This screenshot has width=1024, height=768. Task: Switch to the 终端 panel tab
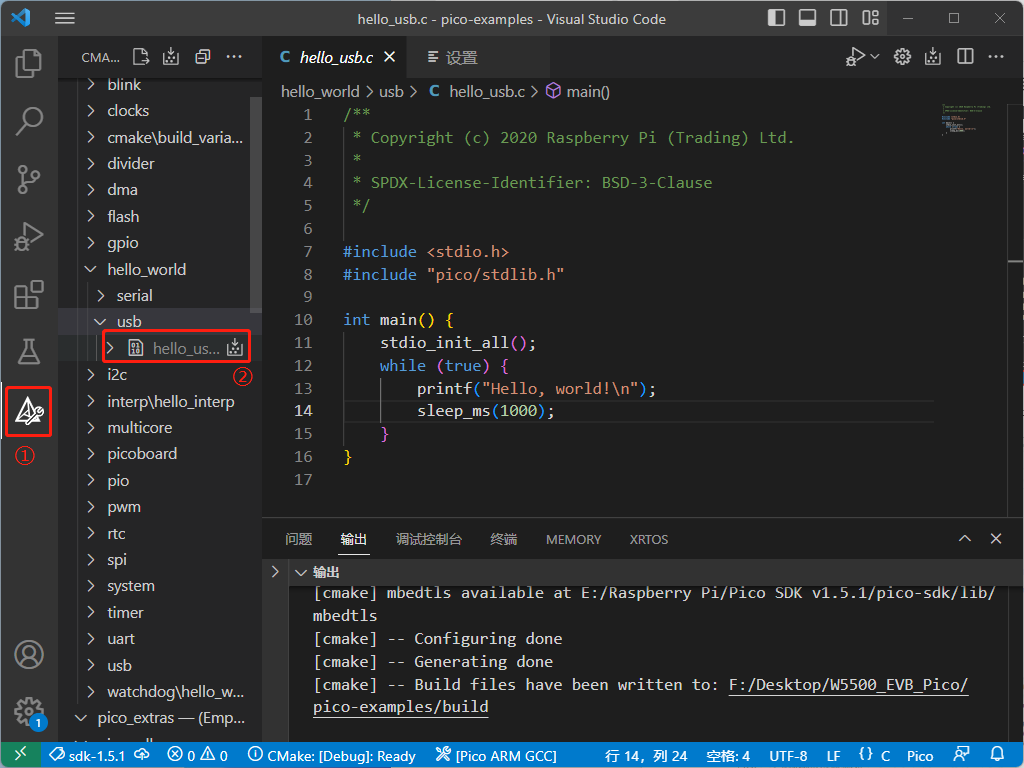coord(504,539)
